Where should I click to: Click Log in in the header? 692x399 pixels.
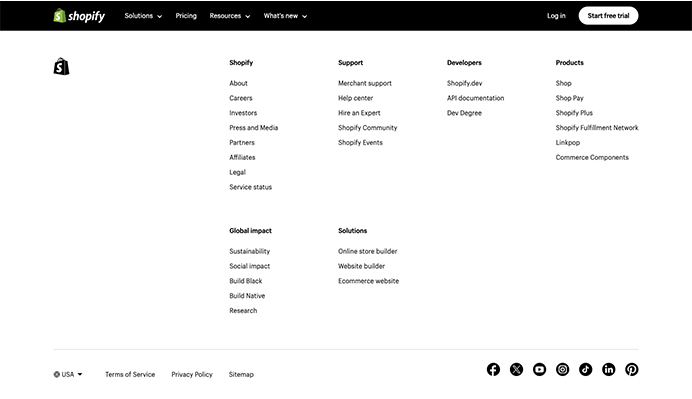556,16
